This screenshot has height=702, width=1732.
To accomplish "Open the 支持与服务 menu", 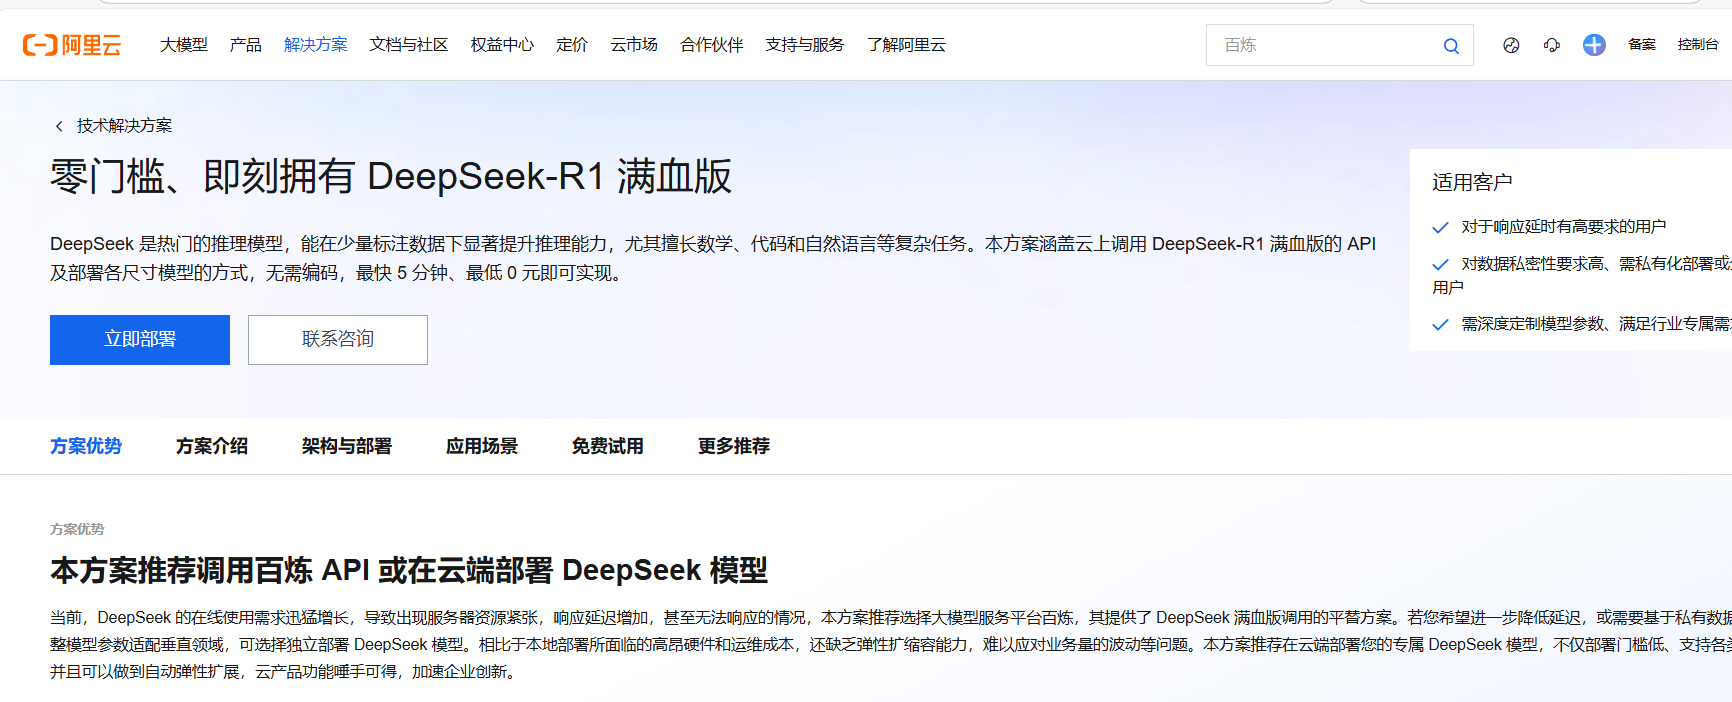I will (x=805, y=45).
